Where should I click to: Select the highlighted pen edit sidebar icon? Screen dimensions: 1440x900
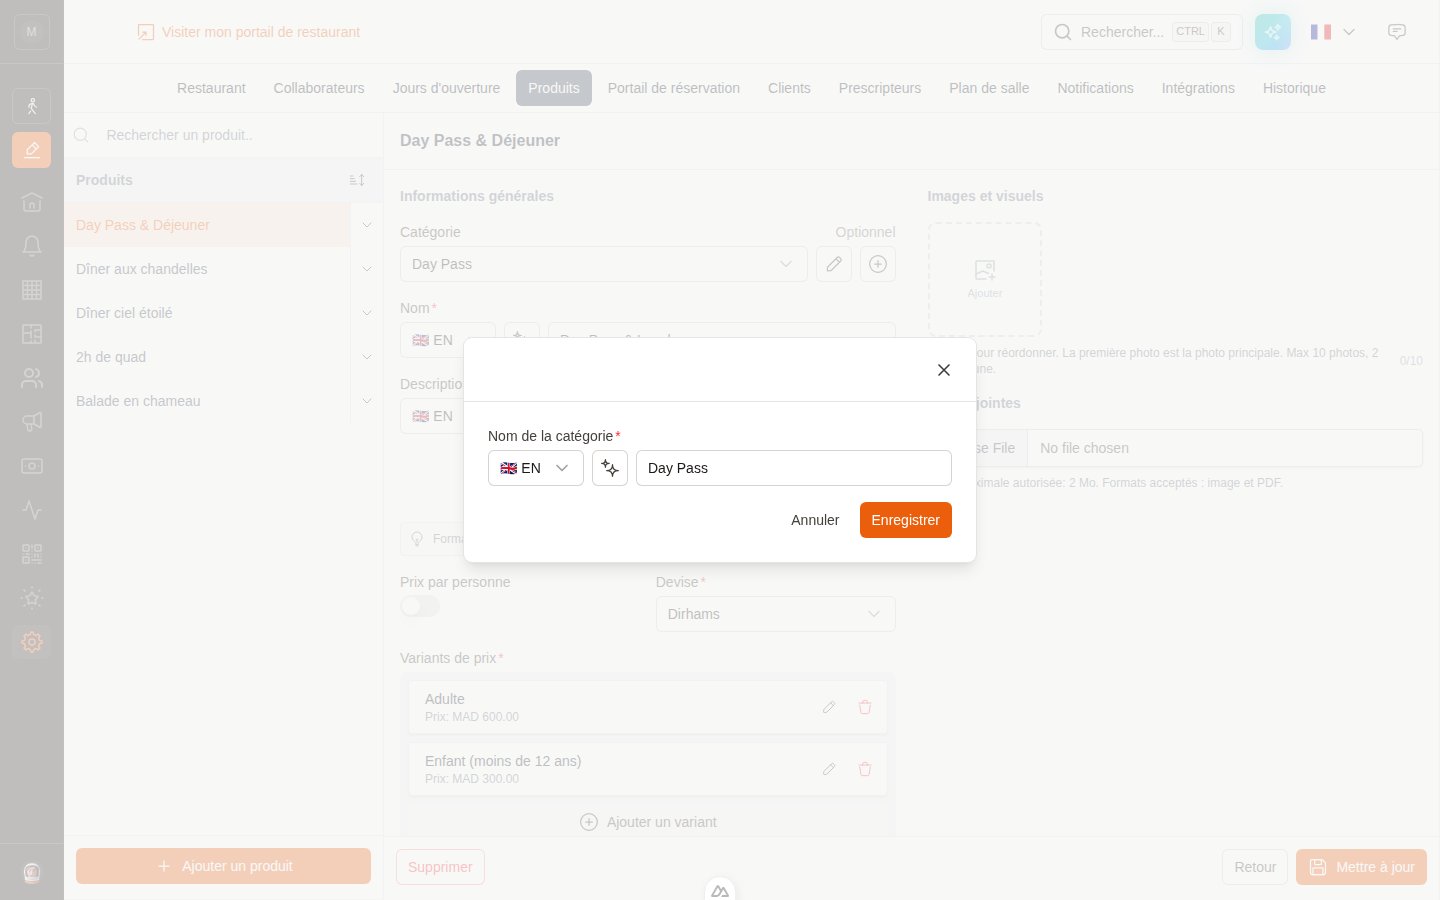[x=32, y=150]
